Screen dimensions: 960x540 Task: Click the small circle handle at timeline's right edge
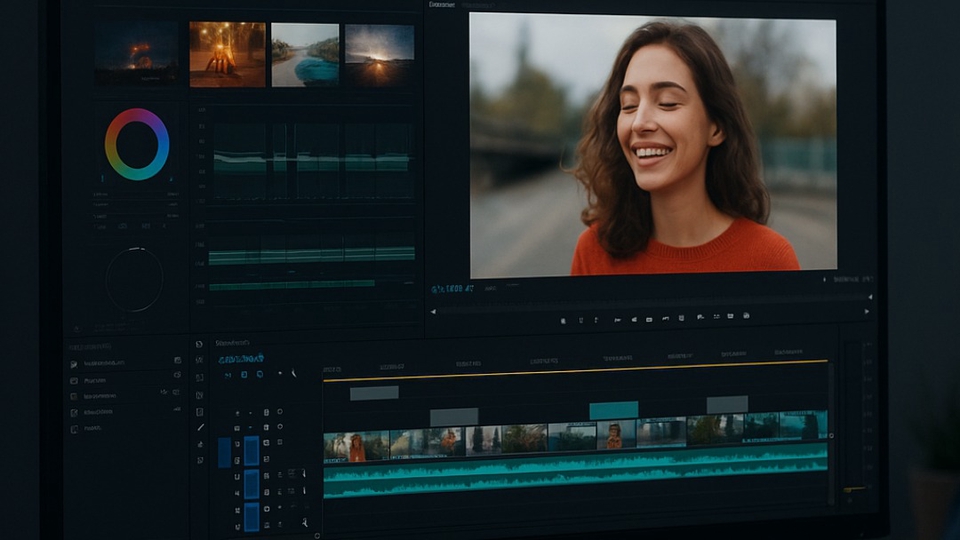831,436
